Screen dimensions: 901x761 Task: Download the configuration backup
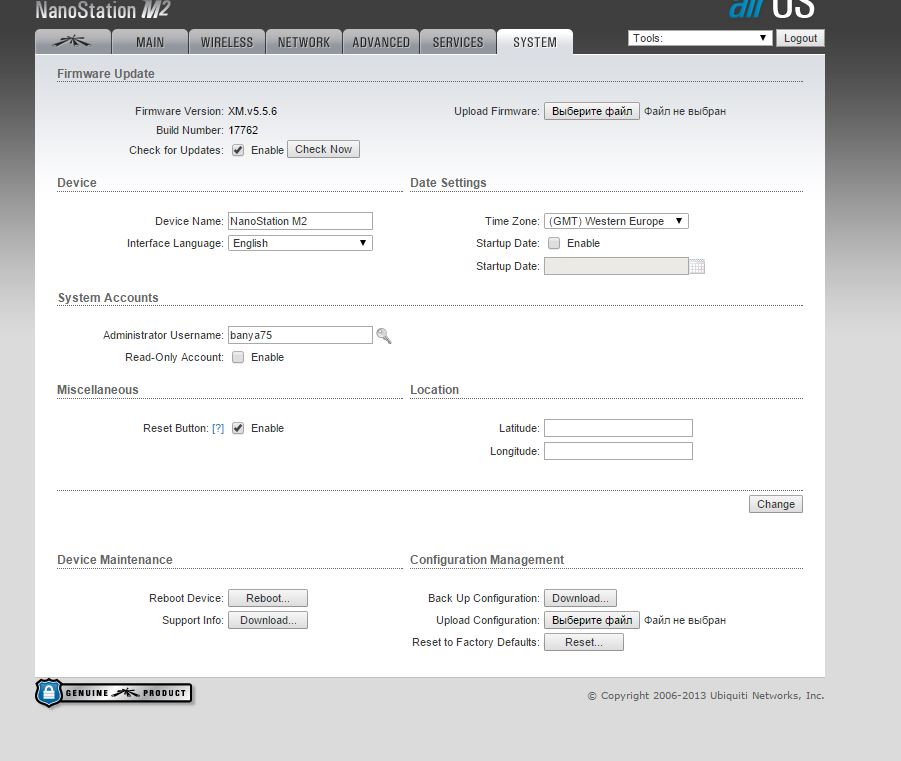pyautogui.click(x=580, y=598)
